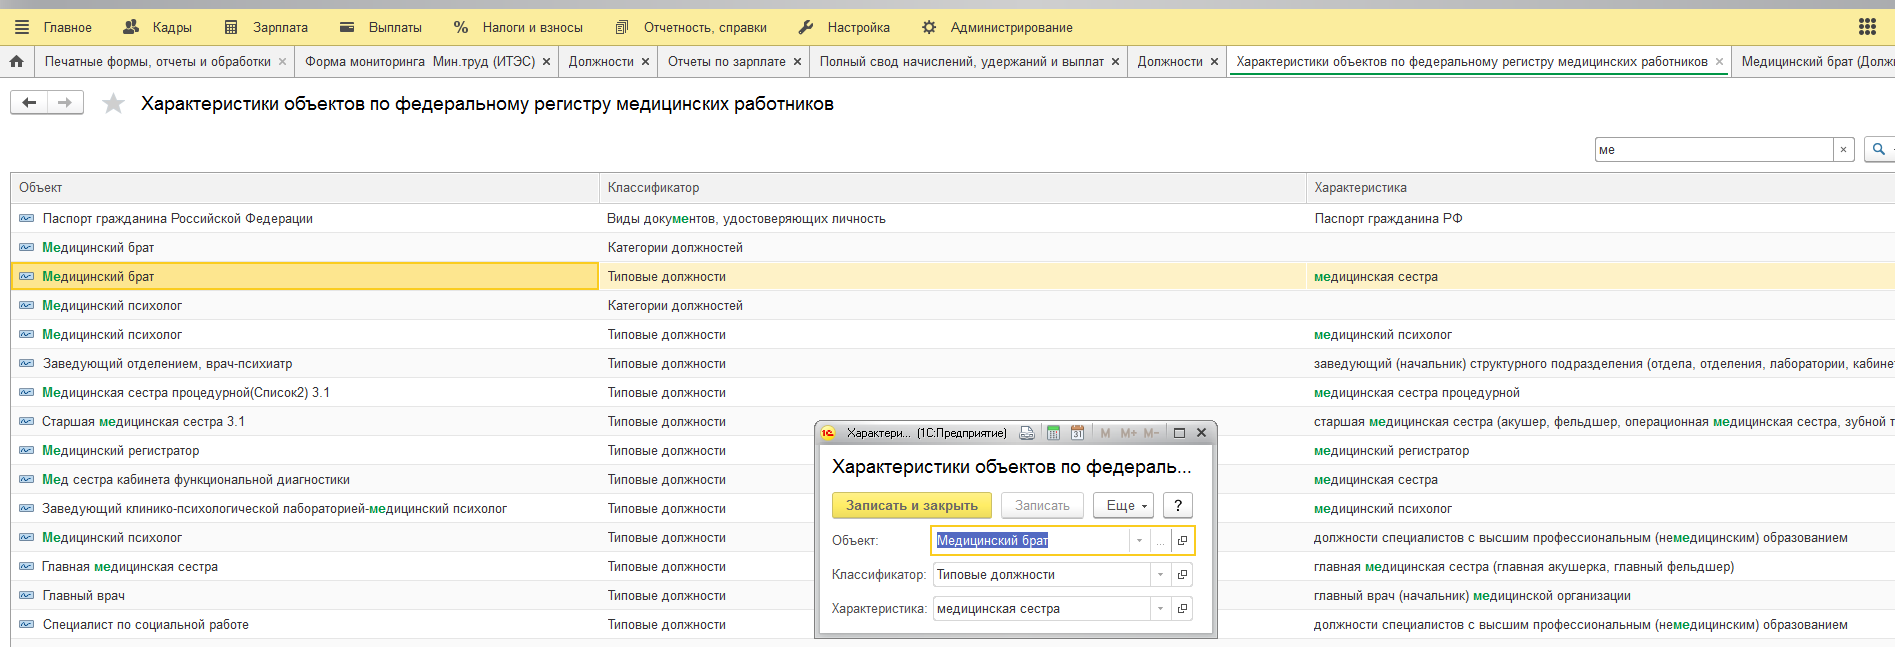Run search with the magnifier button
The width and height of the screenshot is (1895, 647).
(x=1879, y=149)
